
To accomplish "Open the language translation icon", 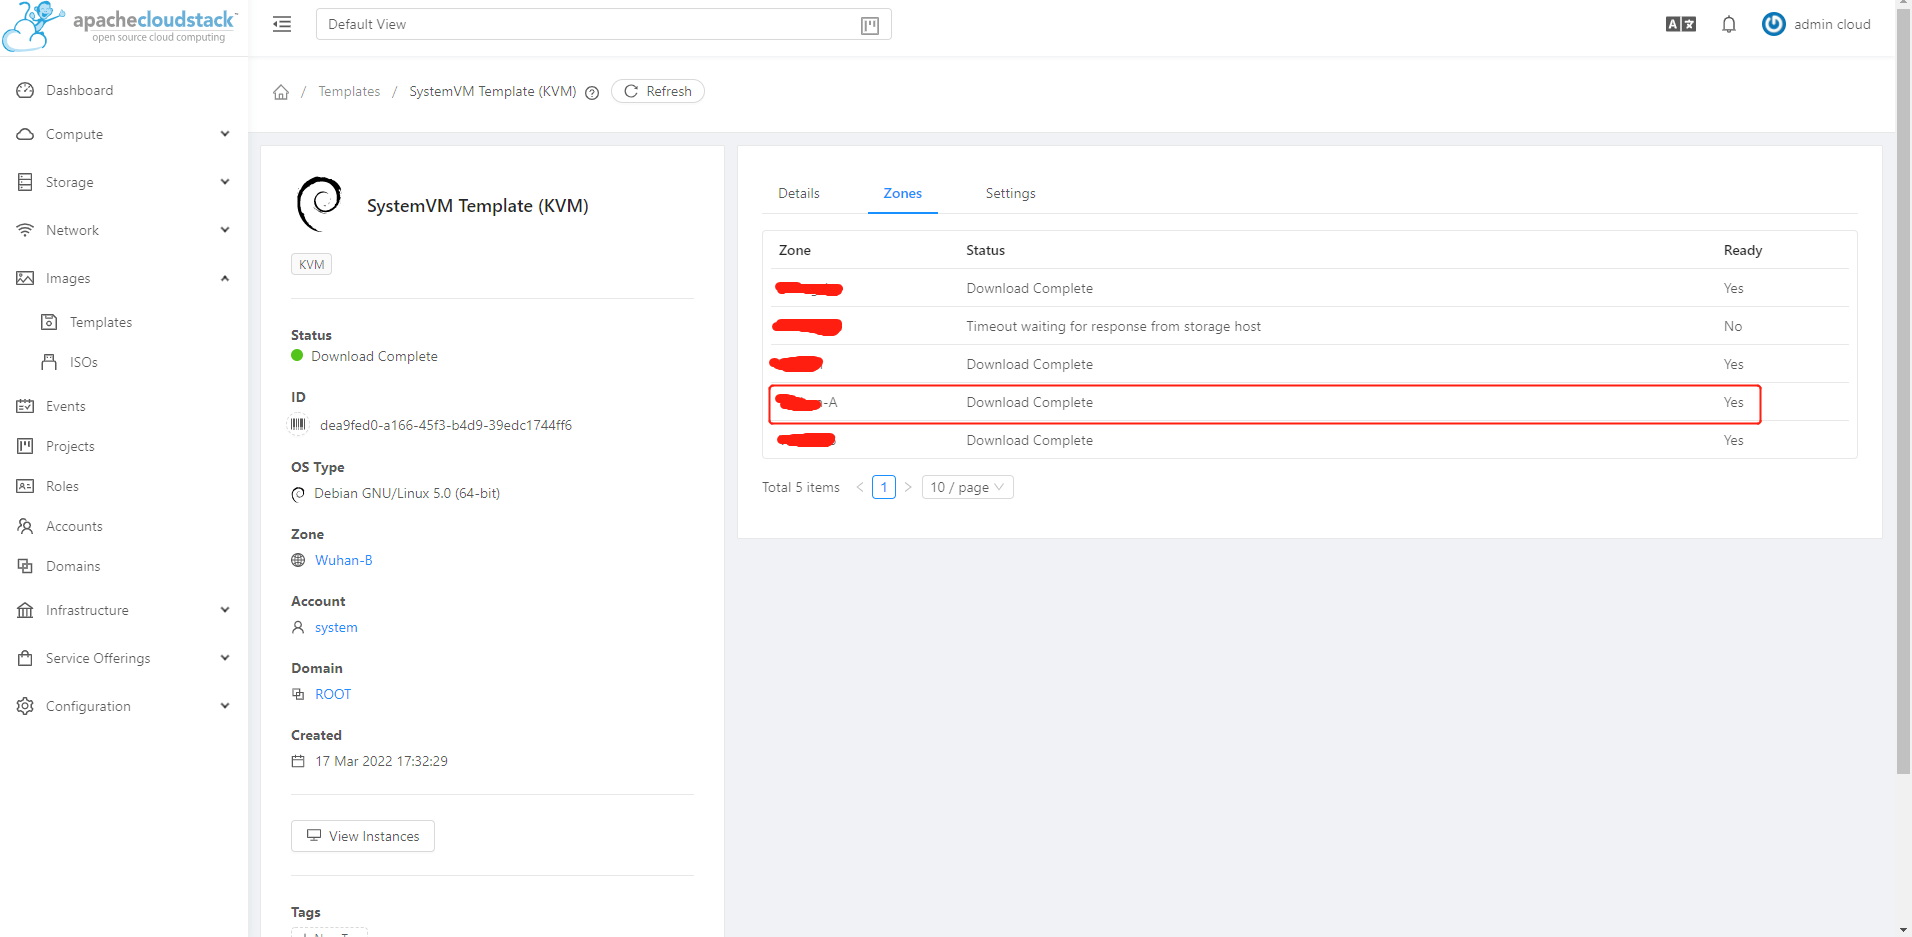I will pyautogui.click(x=1681, y=24).
